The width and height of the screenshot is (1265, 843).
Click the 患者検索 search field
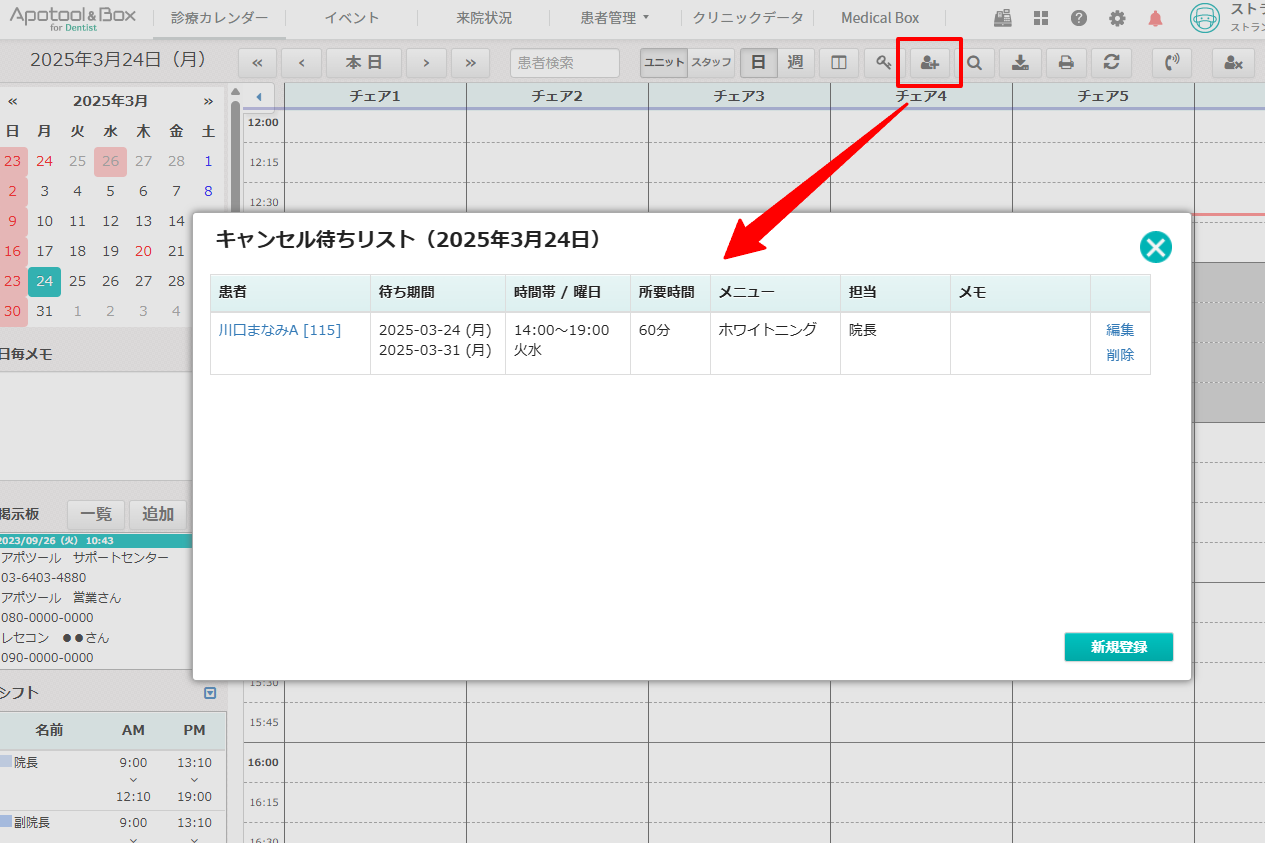[565, 63]
